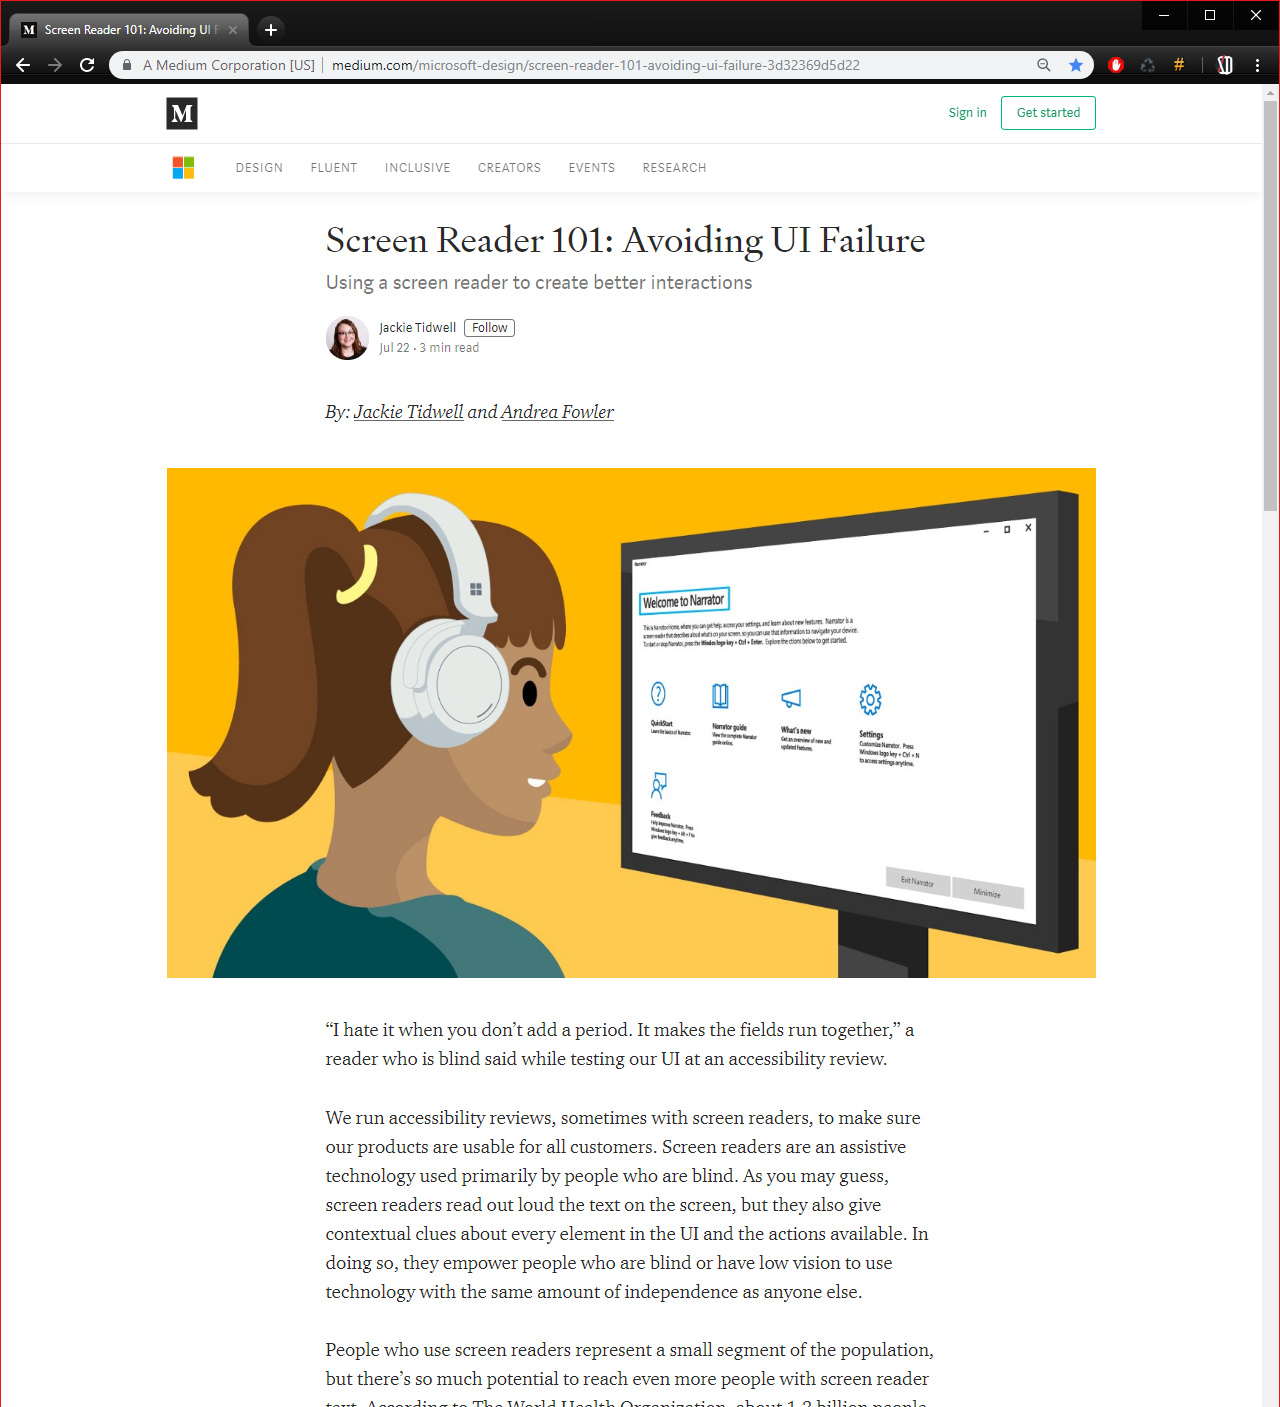Open the Jackie Tidwell byline link
1280x1407 pixels.
tap(408, 412)
